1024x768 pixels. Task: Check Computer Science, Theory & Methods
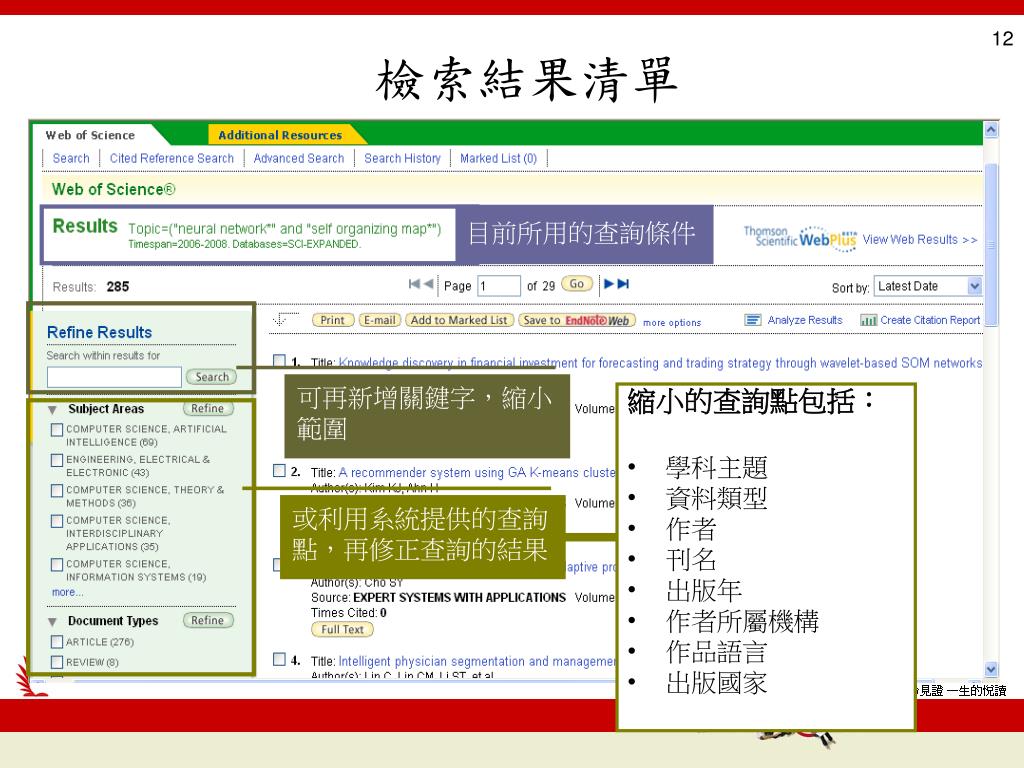point(57,490)
